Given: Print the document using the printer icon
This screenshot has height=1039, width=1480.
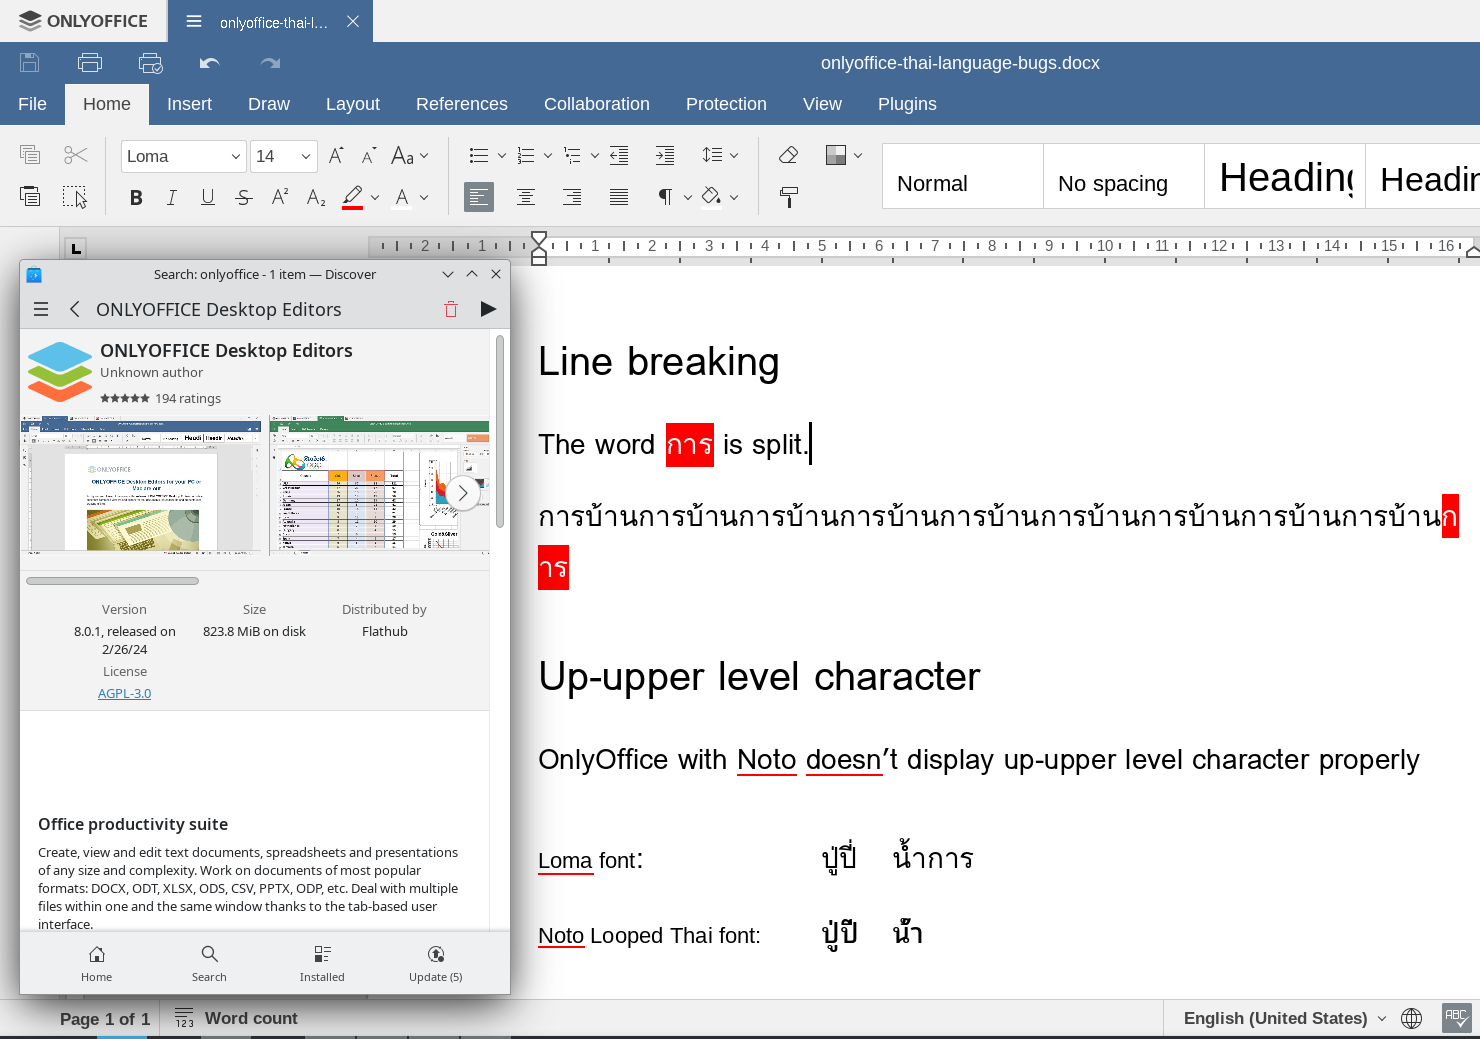Looking at the screenshot, I should (x=90, y=63).
